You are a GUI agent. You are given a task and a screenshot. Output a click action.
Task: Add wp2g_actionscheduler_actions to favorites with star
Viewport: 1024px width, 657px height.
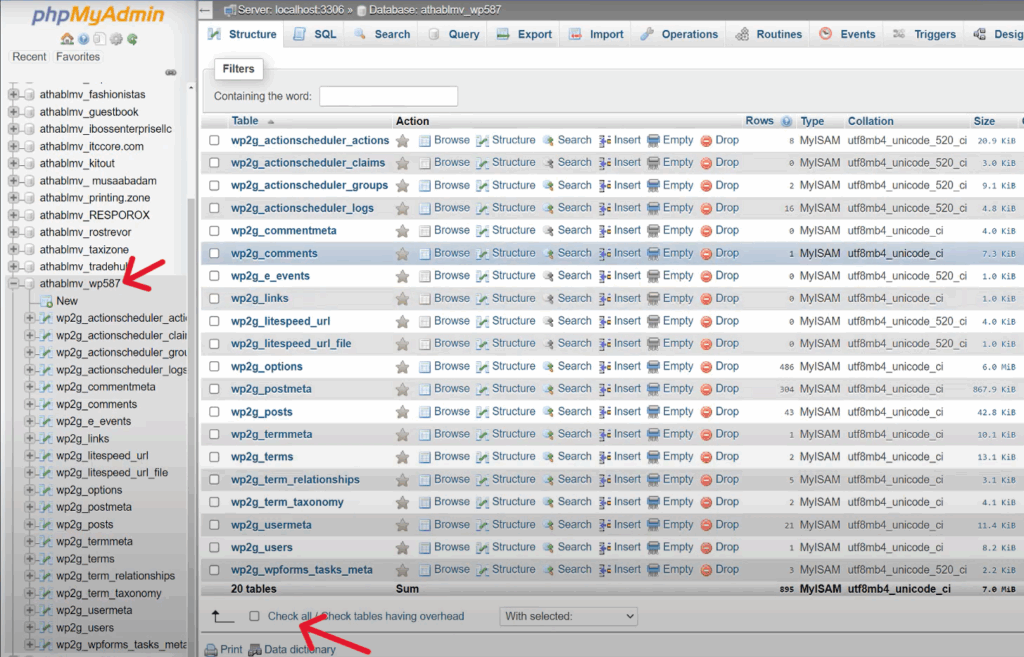coord(402,140)
